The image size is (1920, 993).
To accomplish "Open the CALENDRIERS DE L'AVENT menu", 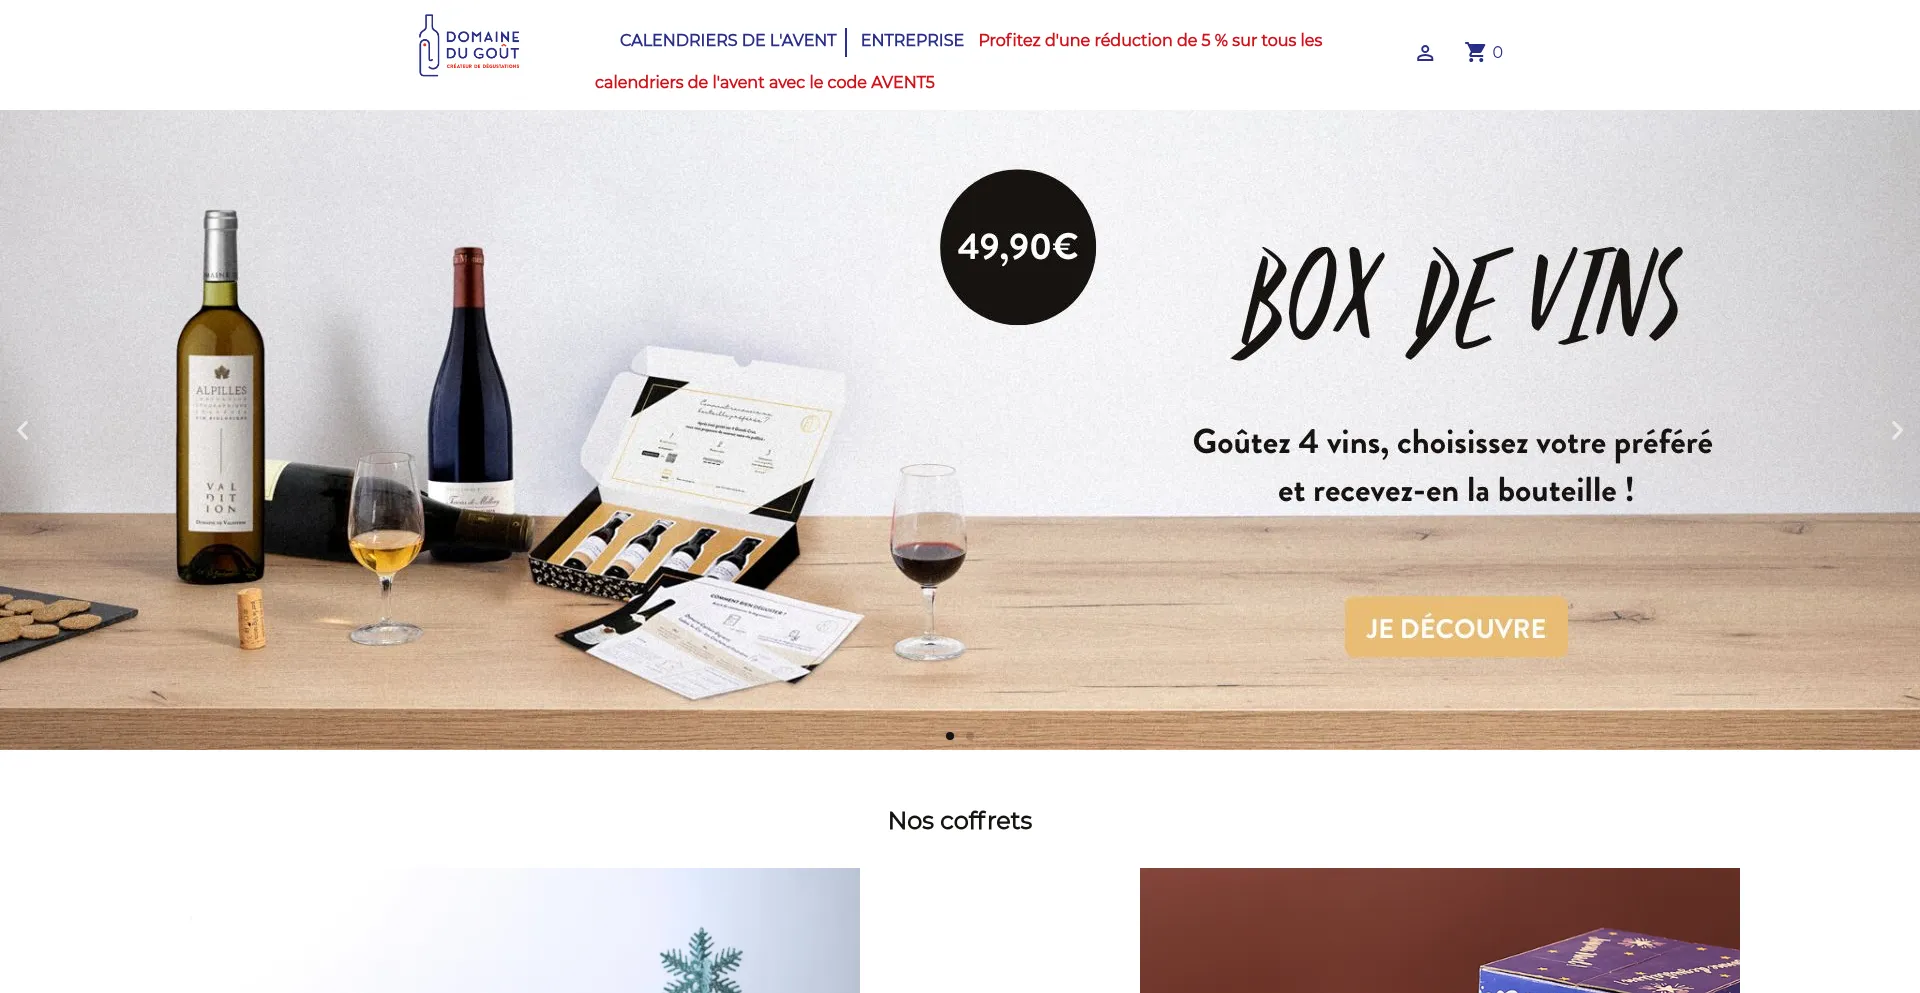I will coord(728,40).
